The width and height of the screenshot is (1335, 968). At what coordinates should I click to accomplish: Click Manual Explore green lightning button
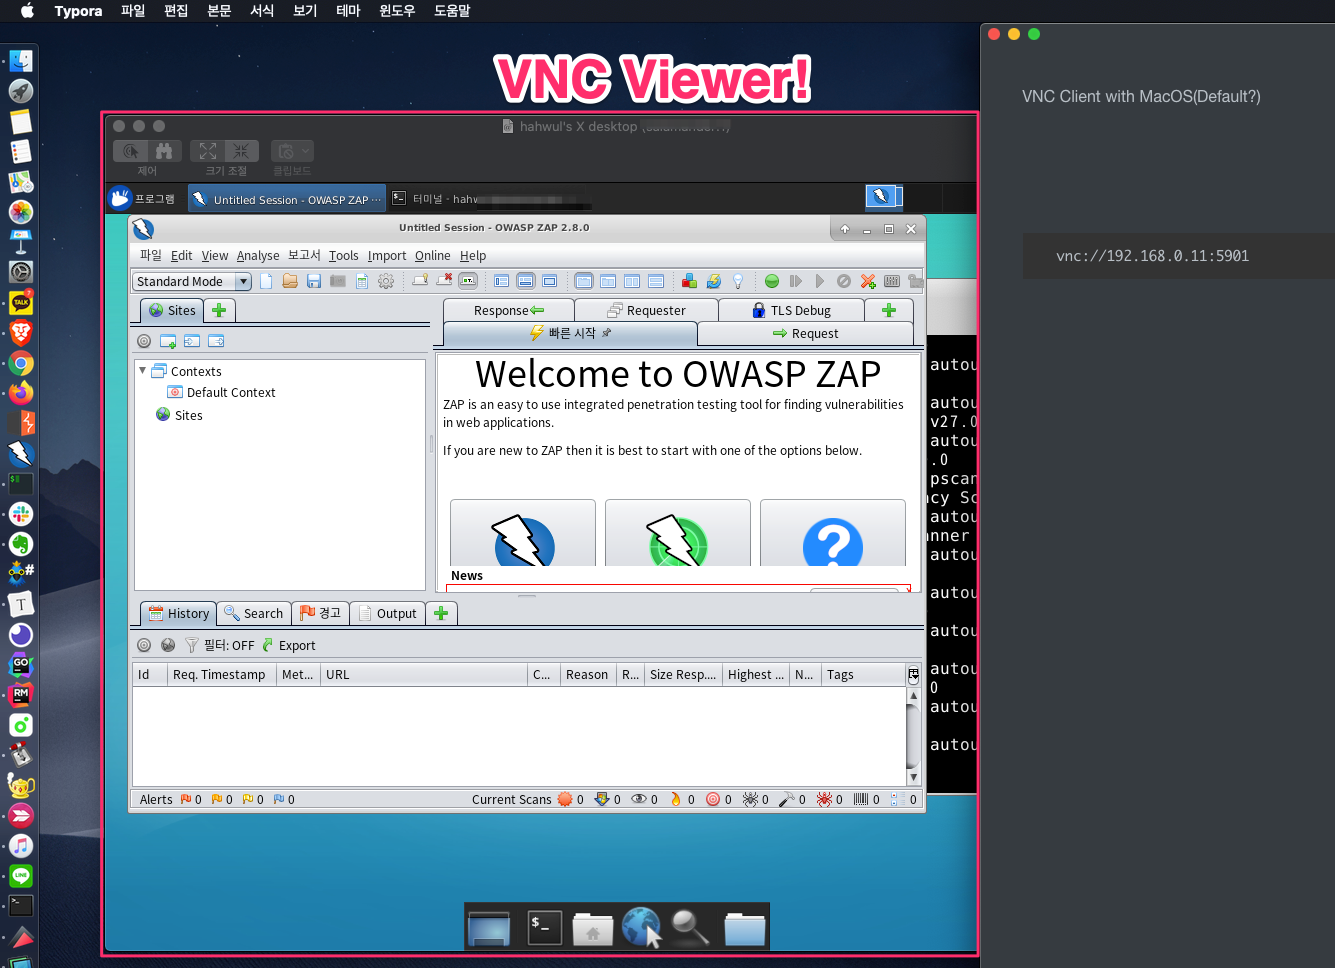click(x=678, y=533)
